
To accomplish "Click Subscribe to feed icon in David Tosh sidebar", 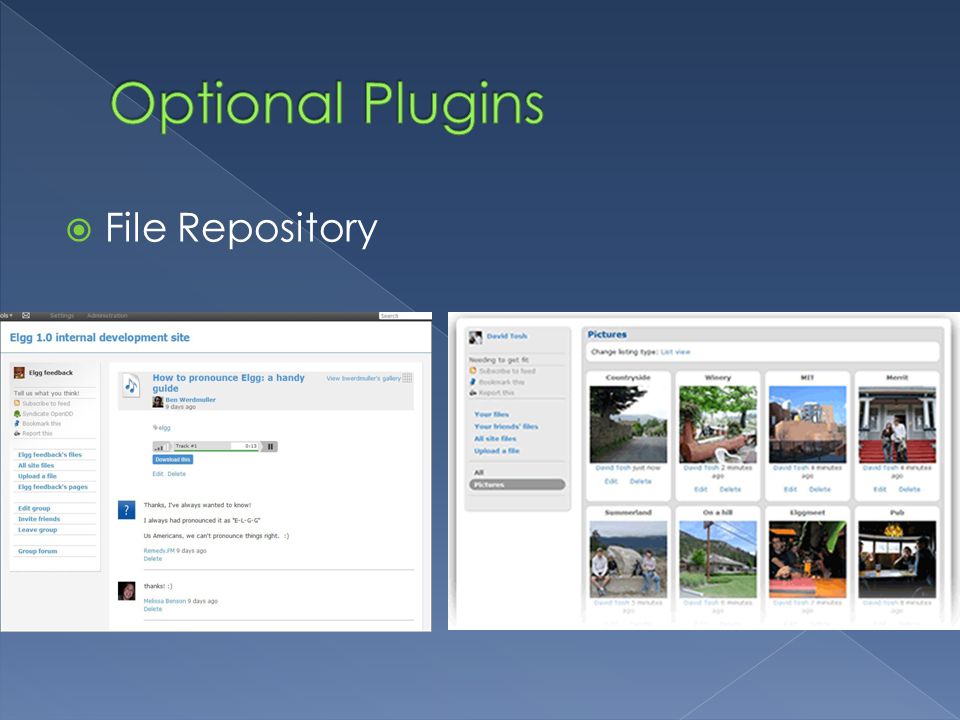I will (473, 371).
